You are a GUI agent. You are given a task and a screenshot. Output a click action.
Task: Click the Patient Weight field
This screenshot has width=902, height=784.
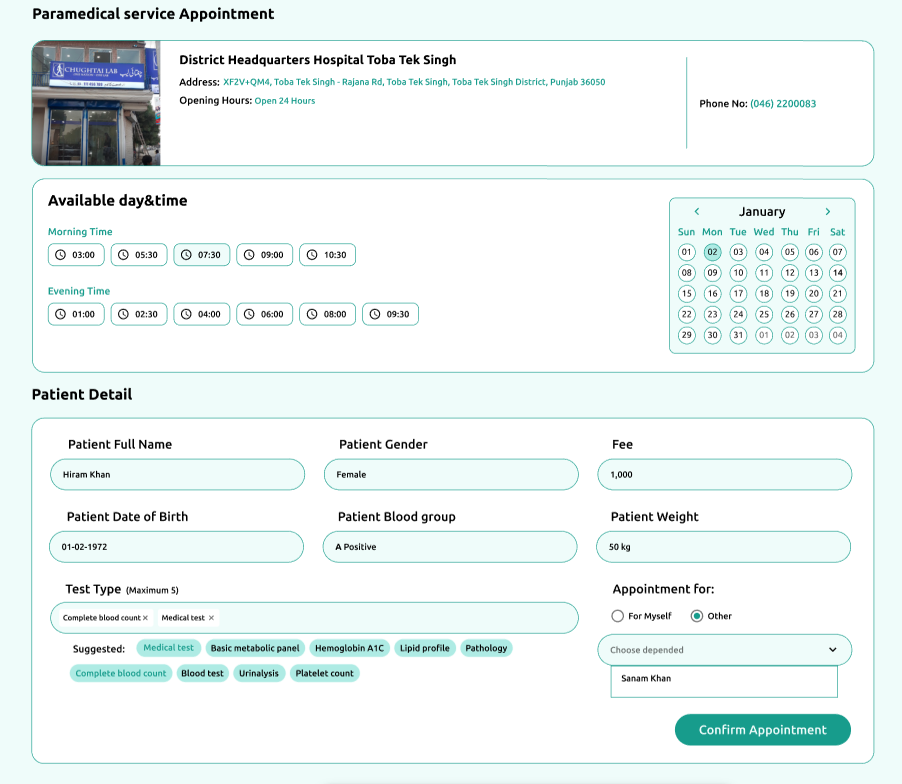click(x=723, y=547)
